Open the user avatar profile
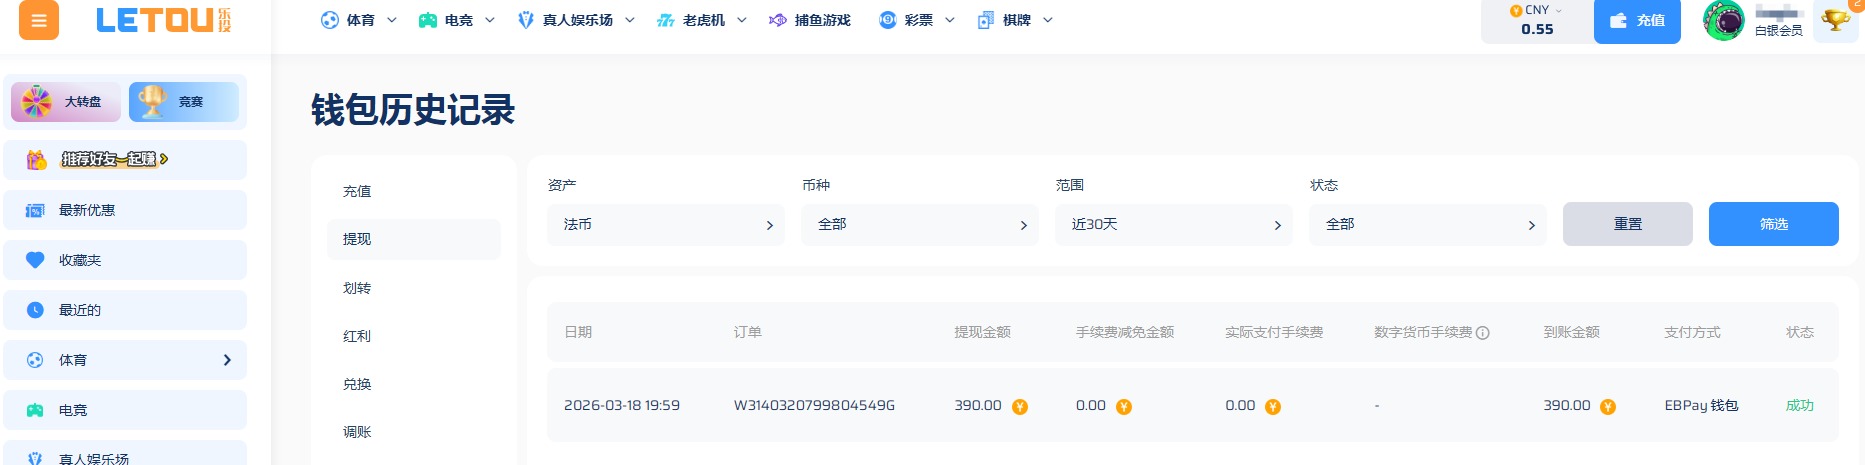Screen dimensions: 1865x465 [x=1724, y=20]
